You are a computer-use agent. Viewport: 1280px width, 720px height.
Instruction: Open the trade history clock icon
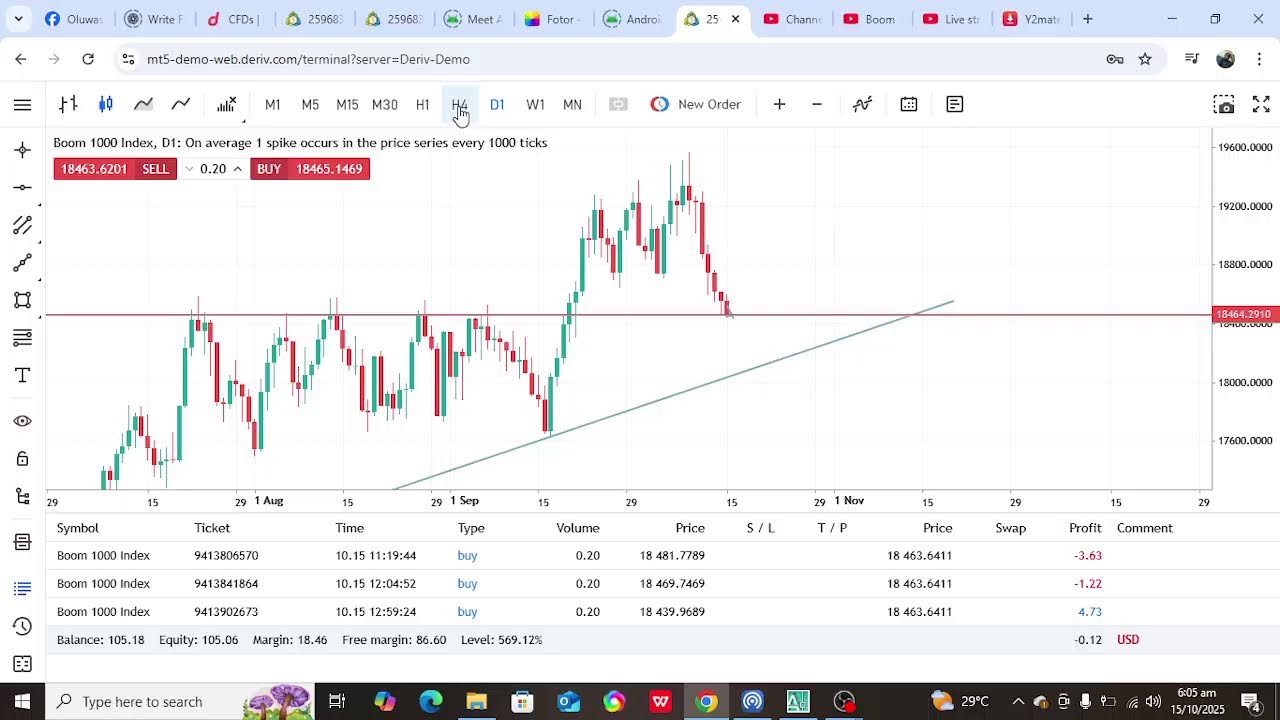click(22, 626)
